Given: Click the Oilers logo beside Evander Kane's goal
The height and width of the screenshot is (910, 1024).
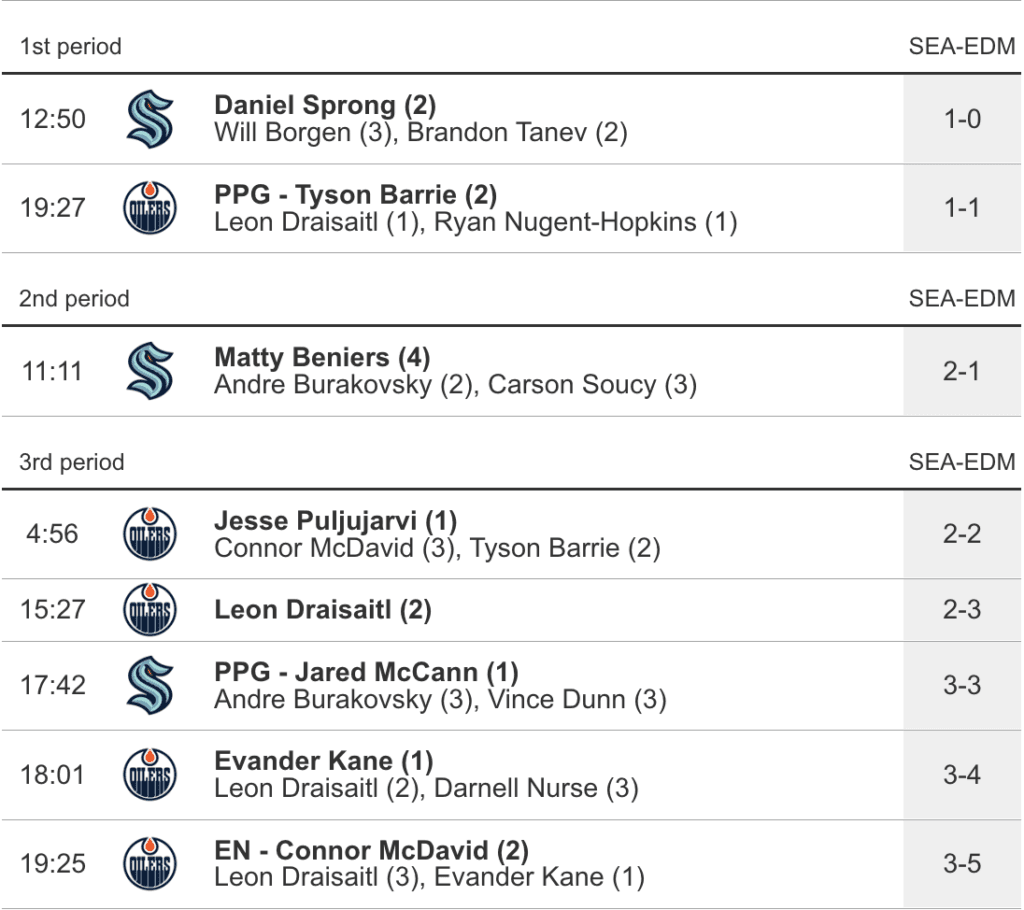Looking at the screenshot, I should (150, 775).
